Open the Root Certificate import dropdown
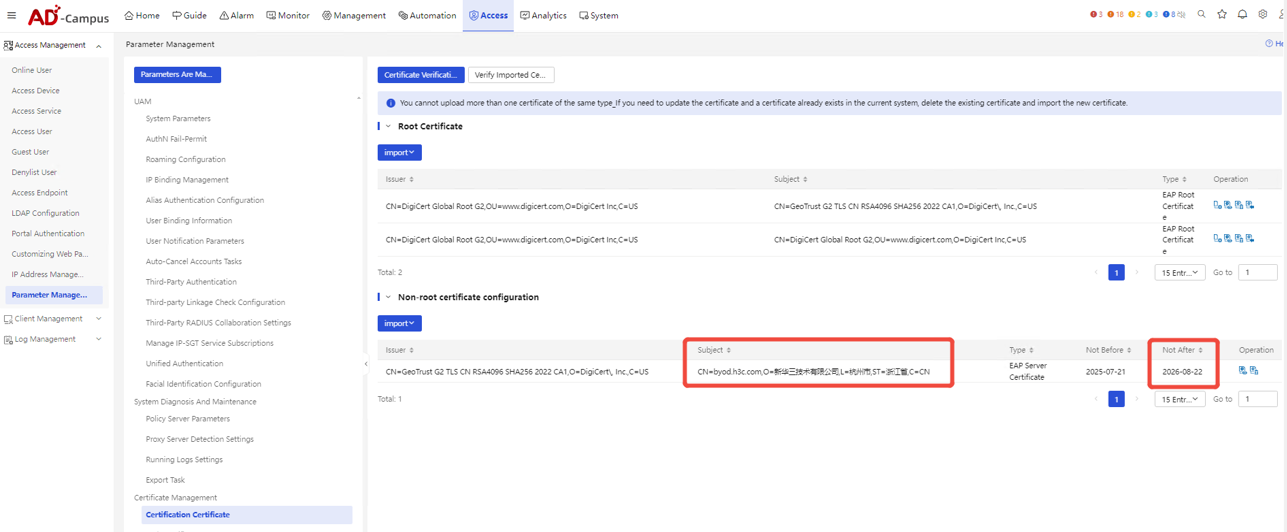Screen dimensions: 1287x532 [x=399, y=153]
